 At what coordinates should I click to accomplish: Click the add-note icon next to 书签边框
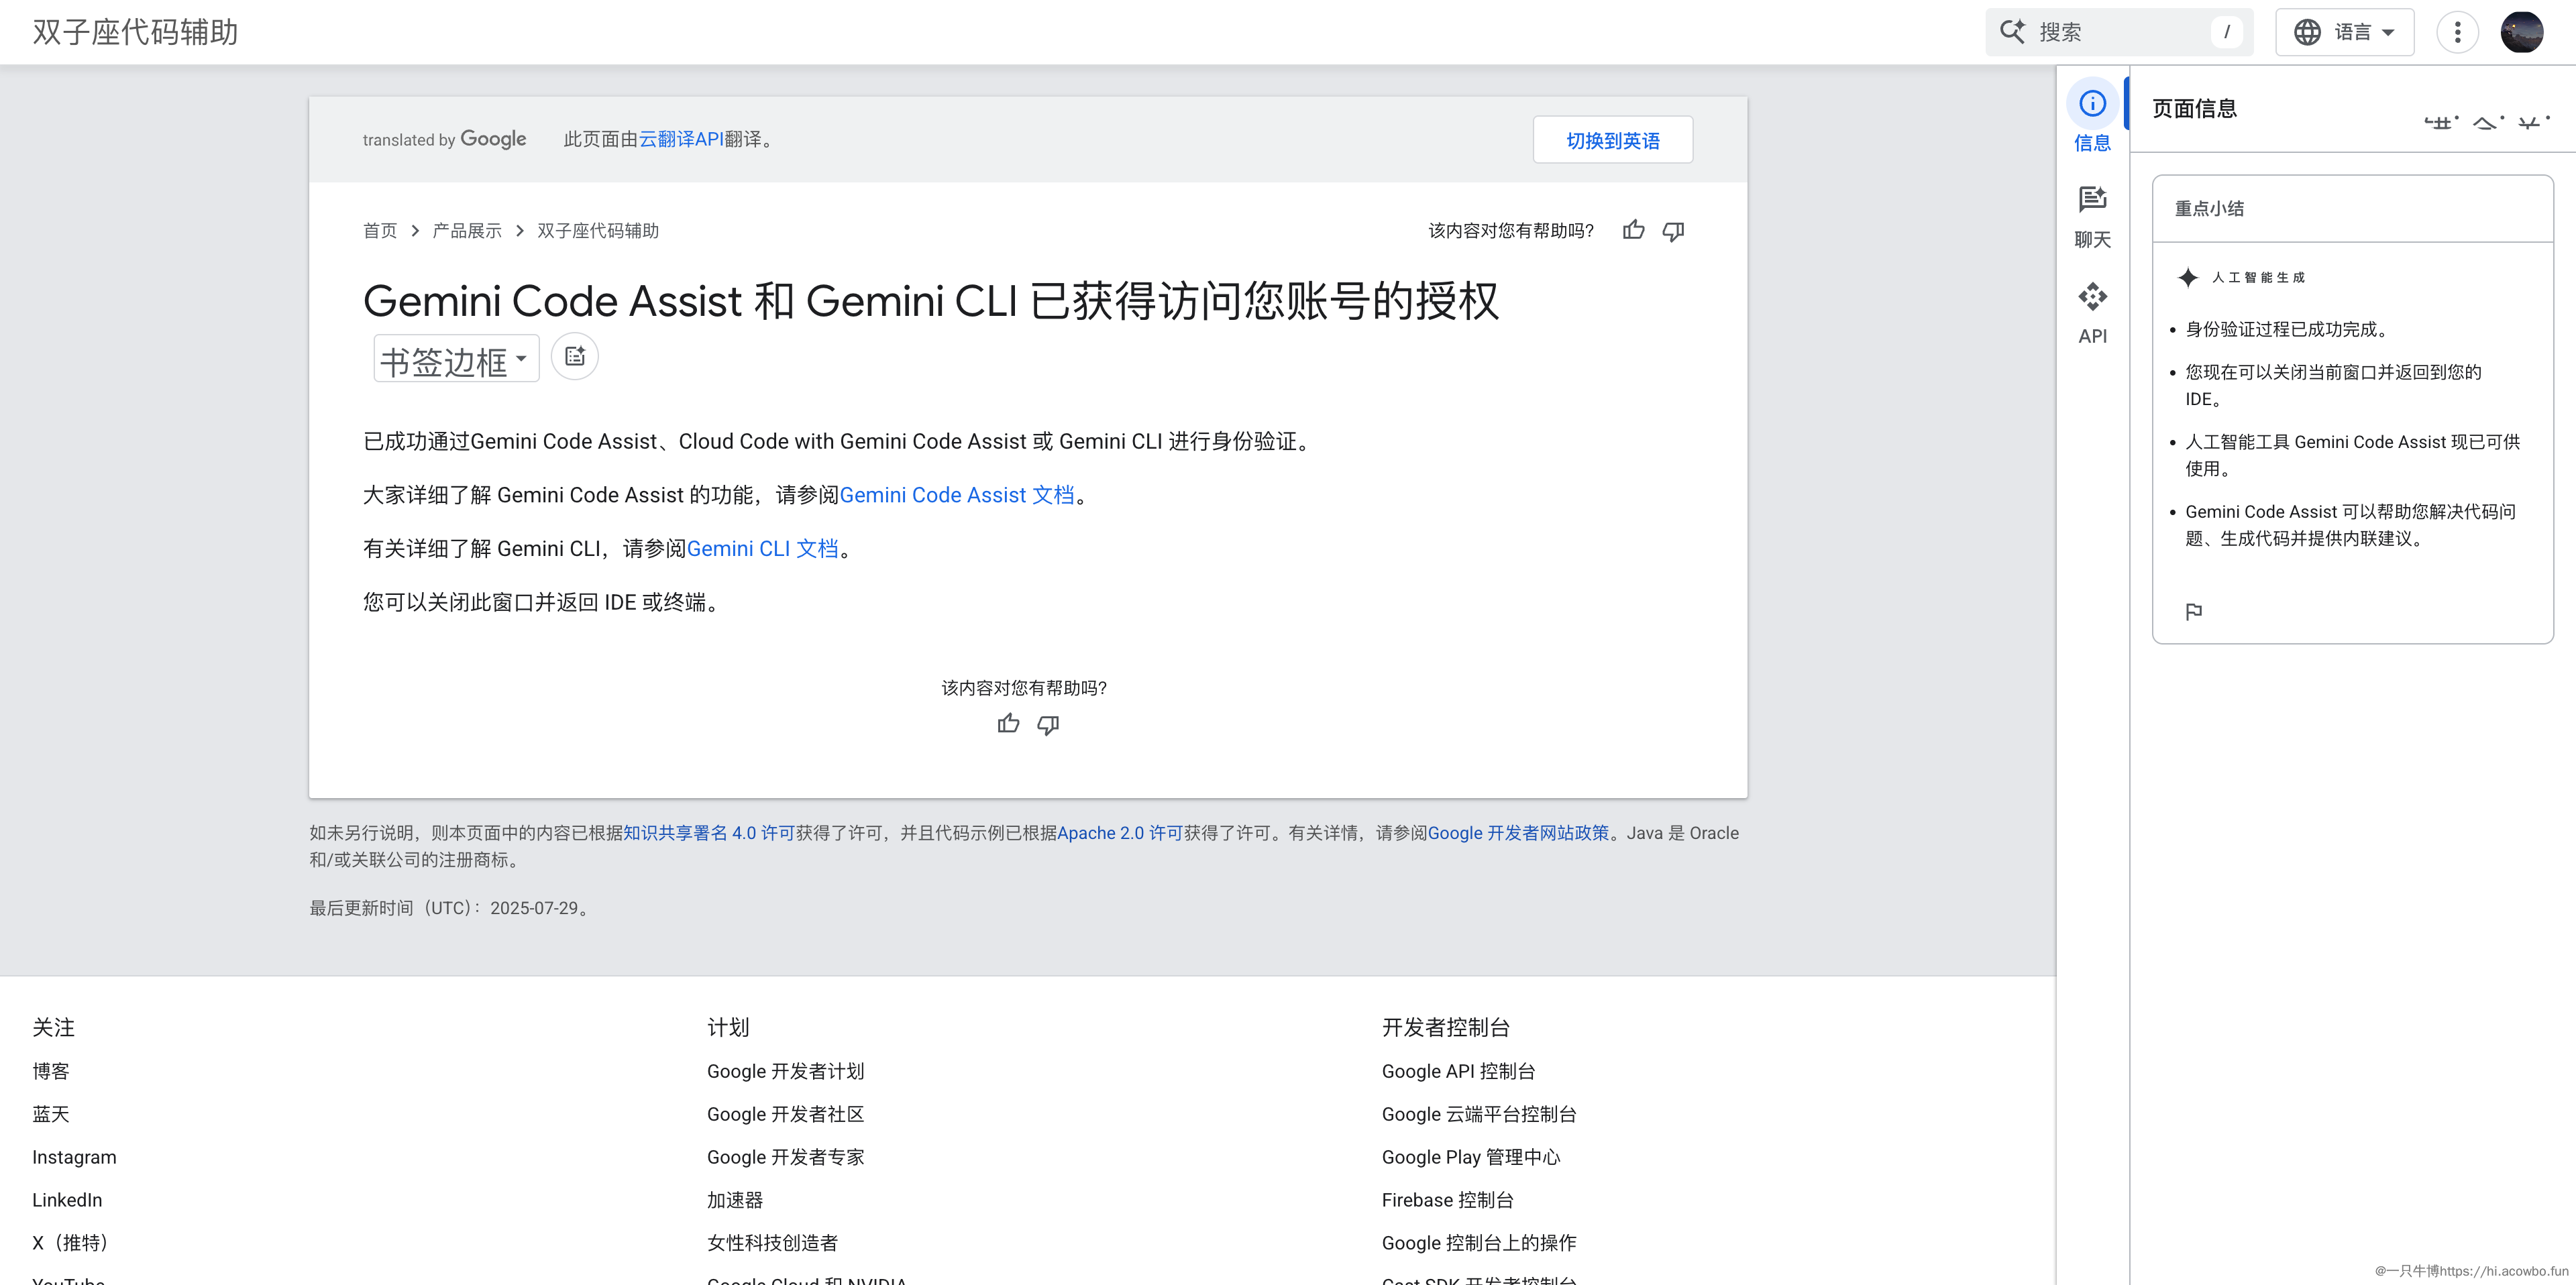pyautogui.click(x=575, y=357)
